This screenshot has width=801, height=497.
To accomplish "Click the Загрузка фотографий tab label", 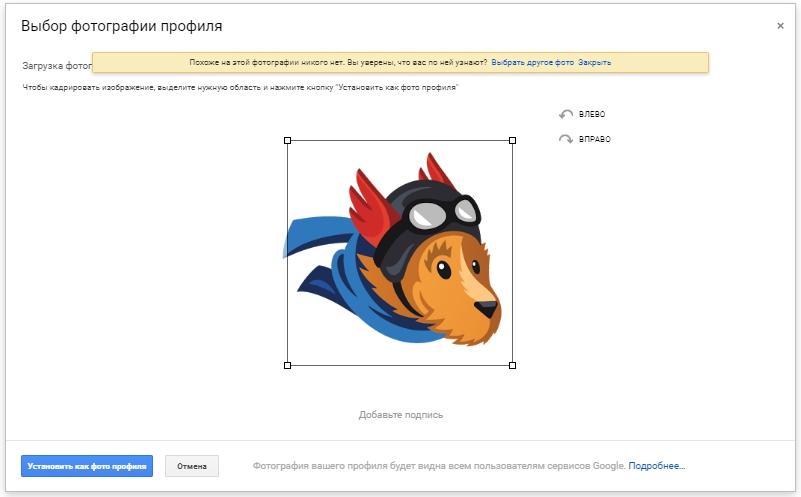I will click(x=57, y=66).
